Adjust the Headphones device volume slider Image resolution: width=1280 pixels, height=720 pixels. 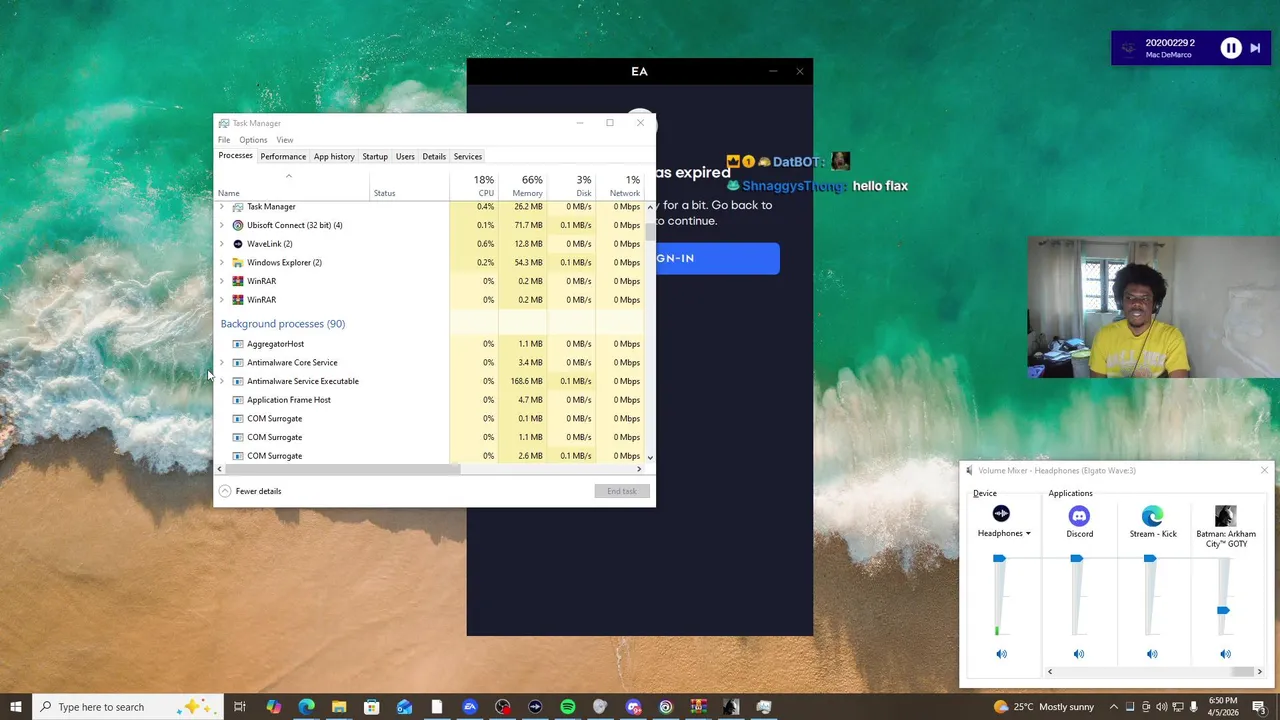pyautogui.click(x=999, y=559)
